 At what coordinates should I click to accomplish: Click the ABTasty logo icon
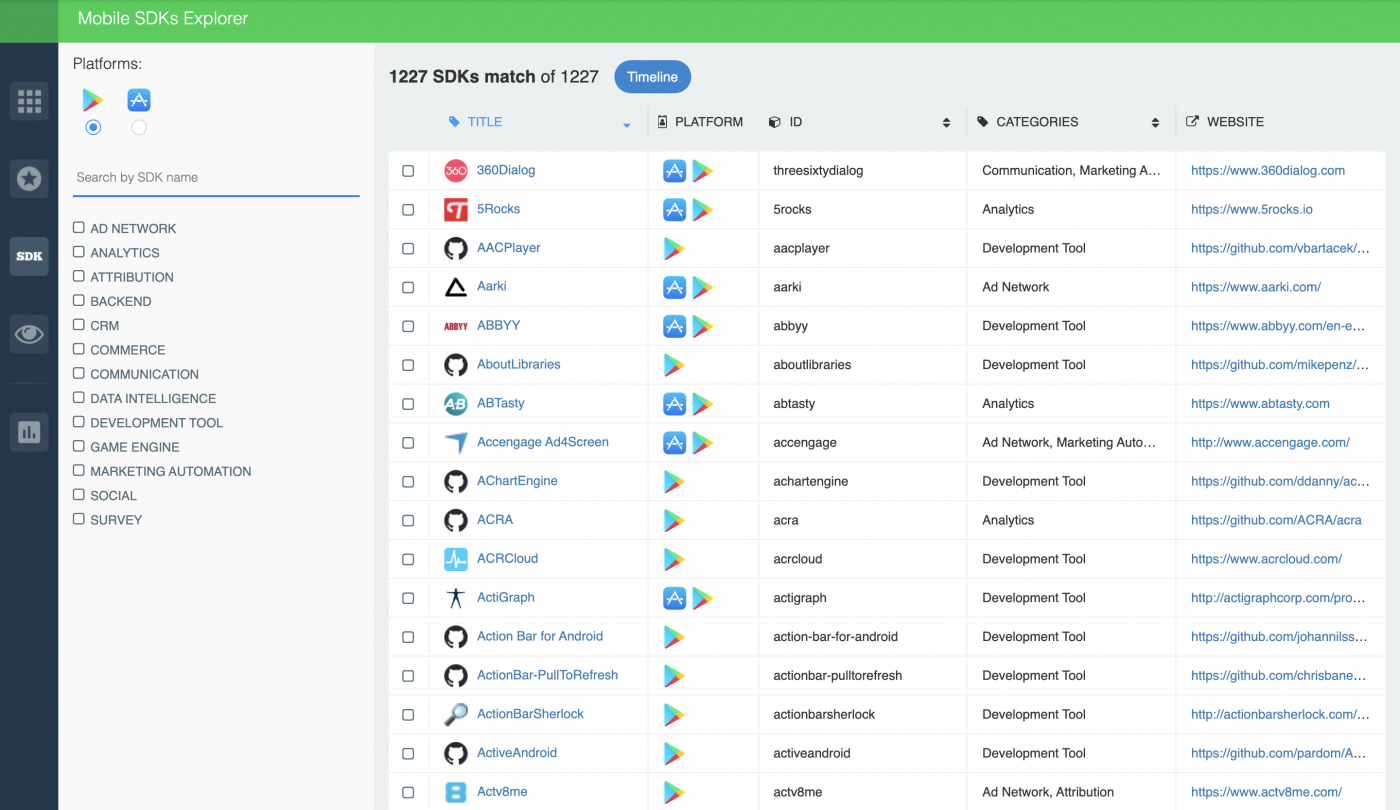[456, 404]
